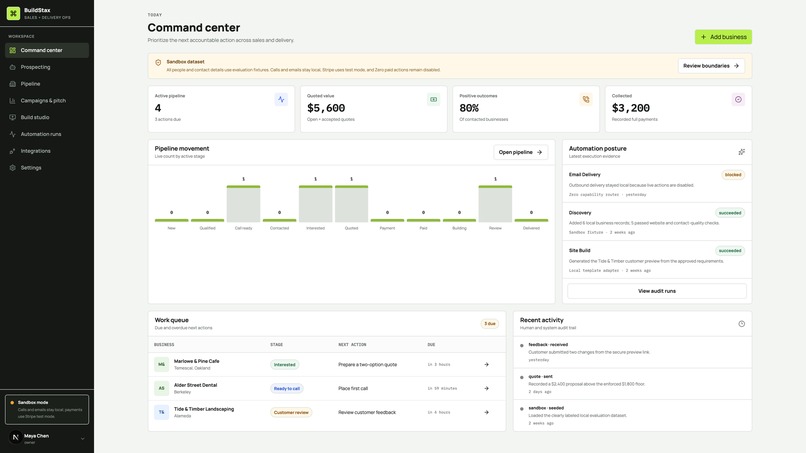Click the Pipeline sidebar icon
The height and width of the screenshot is (453, 806).
coord(12,84)
